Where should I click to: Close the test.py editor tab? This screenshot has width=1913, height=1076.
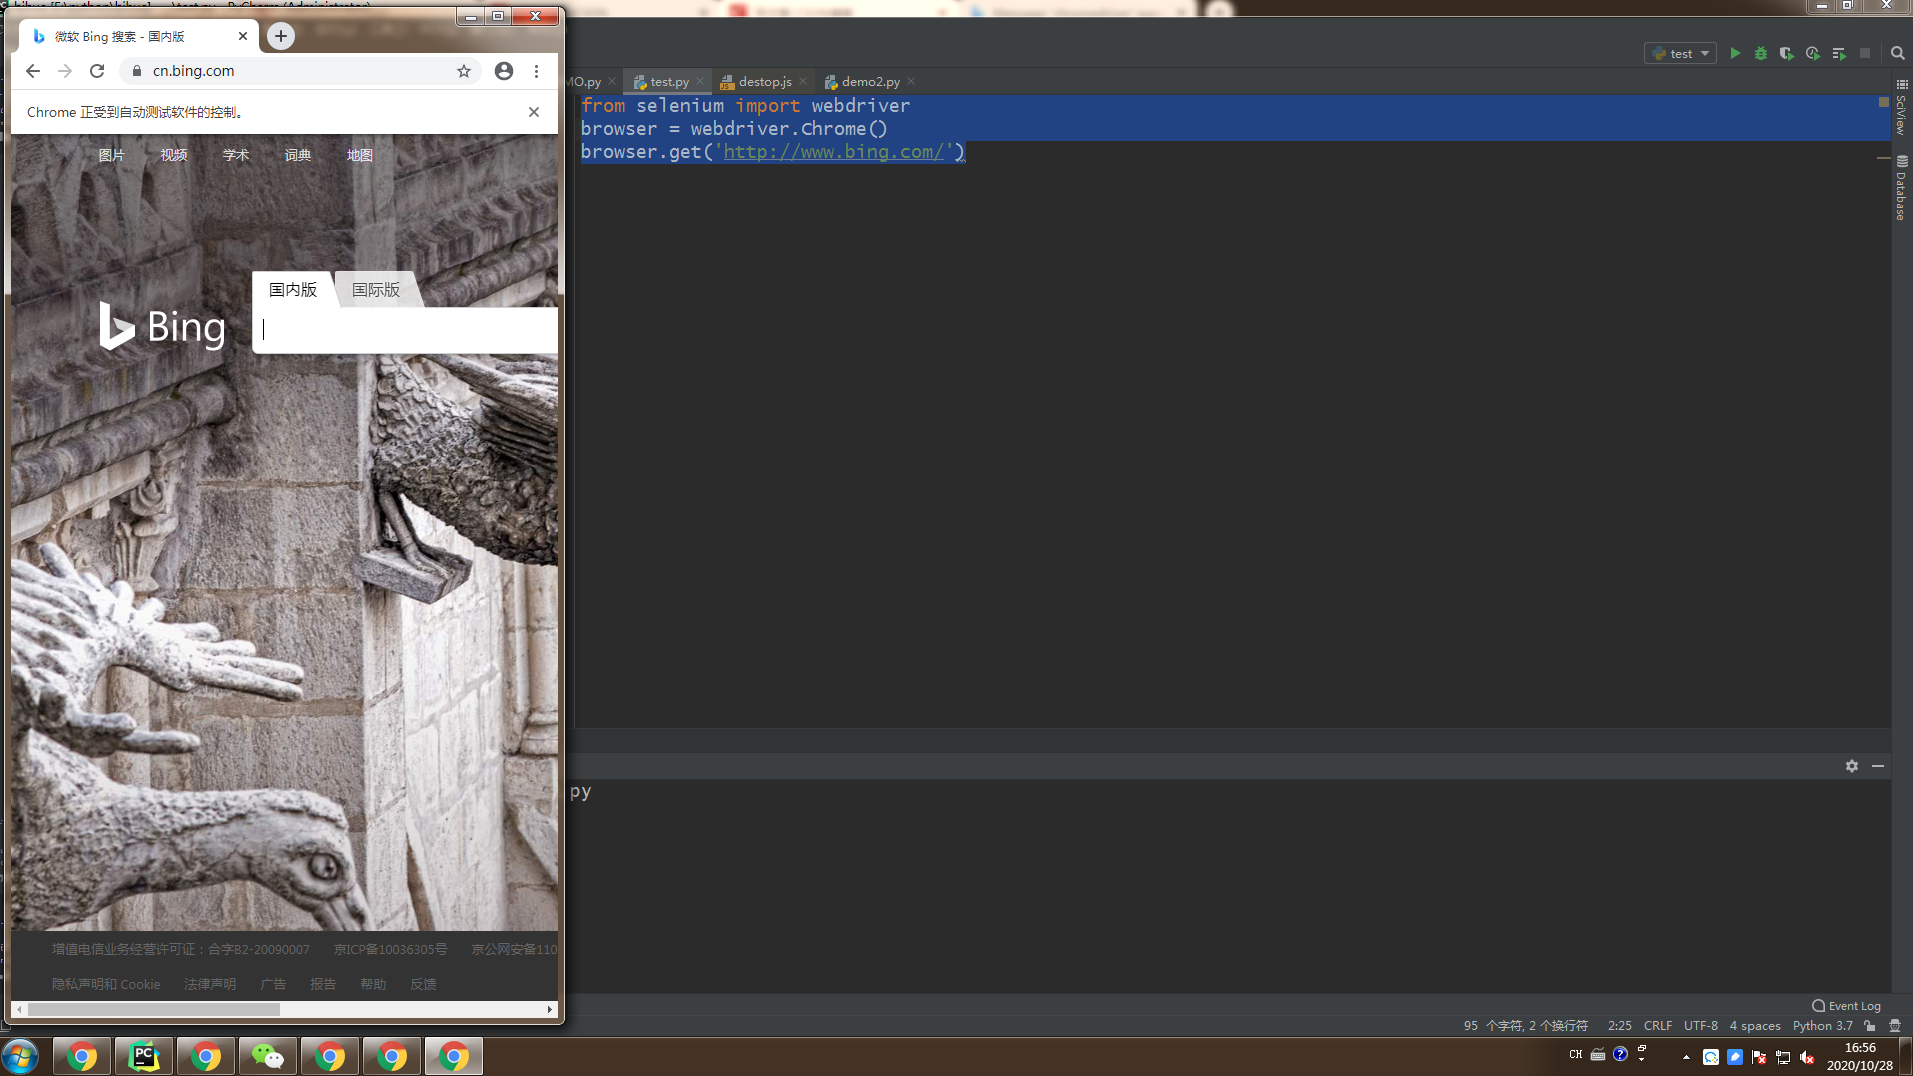tap(700, 81)
